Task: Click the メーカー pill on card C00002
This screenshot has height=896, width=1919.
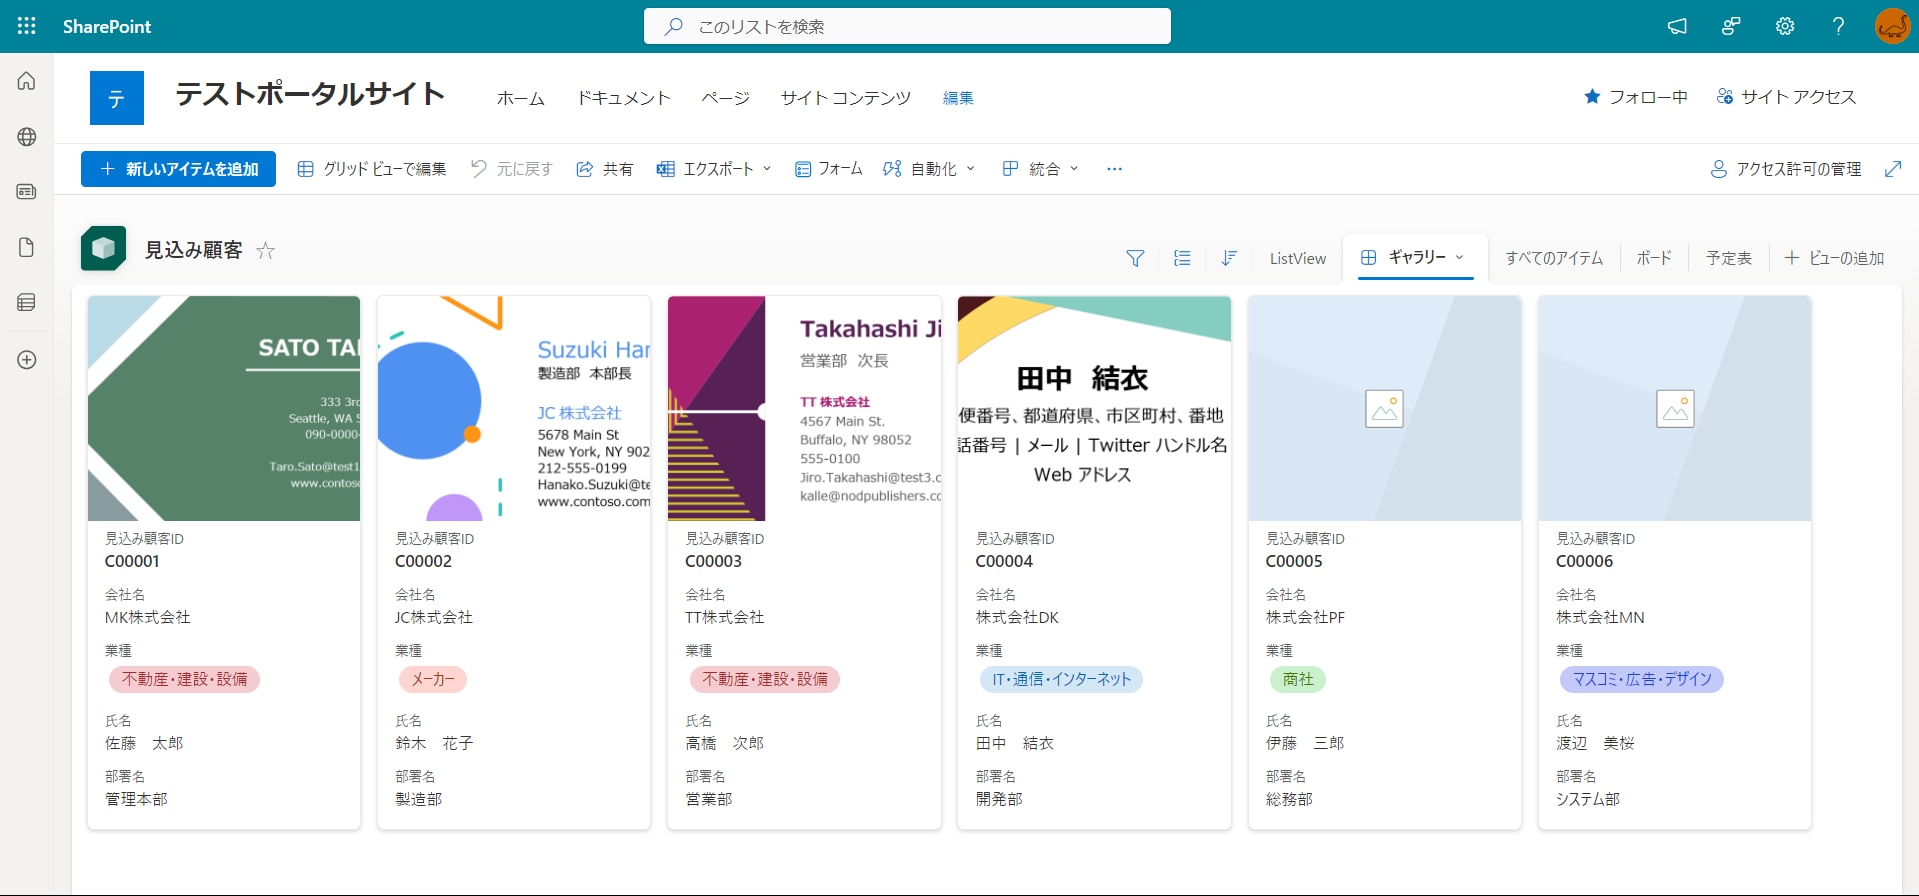Action: (x=433, y=679)
